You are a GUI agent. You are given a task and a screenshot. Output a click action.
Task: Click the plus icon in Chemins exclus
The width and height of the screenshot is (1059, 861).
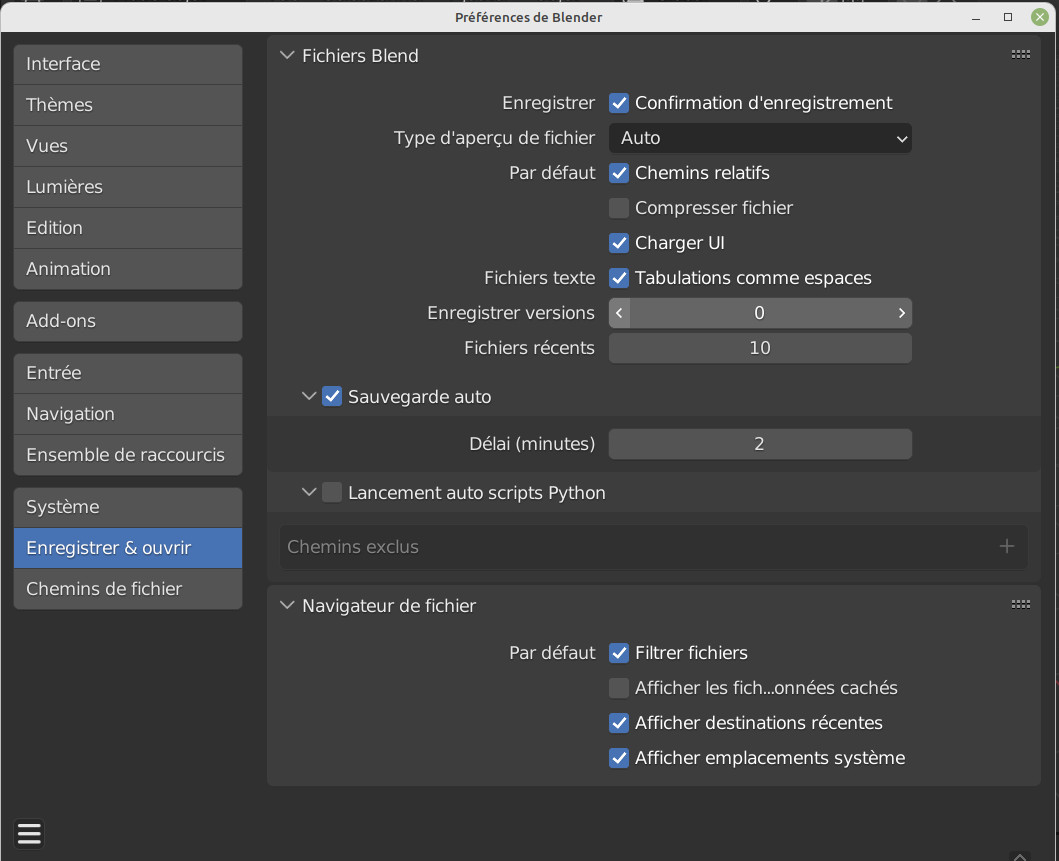pos(1006,546)
